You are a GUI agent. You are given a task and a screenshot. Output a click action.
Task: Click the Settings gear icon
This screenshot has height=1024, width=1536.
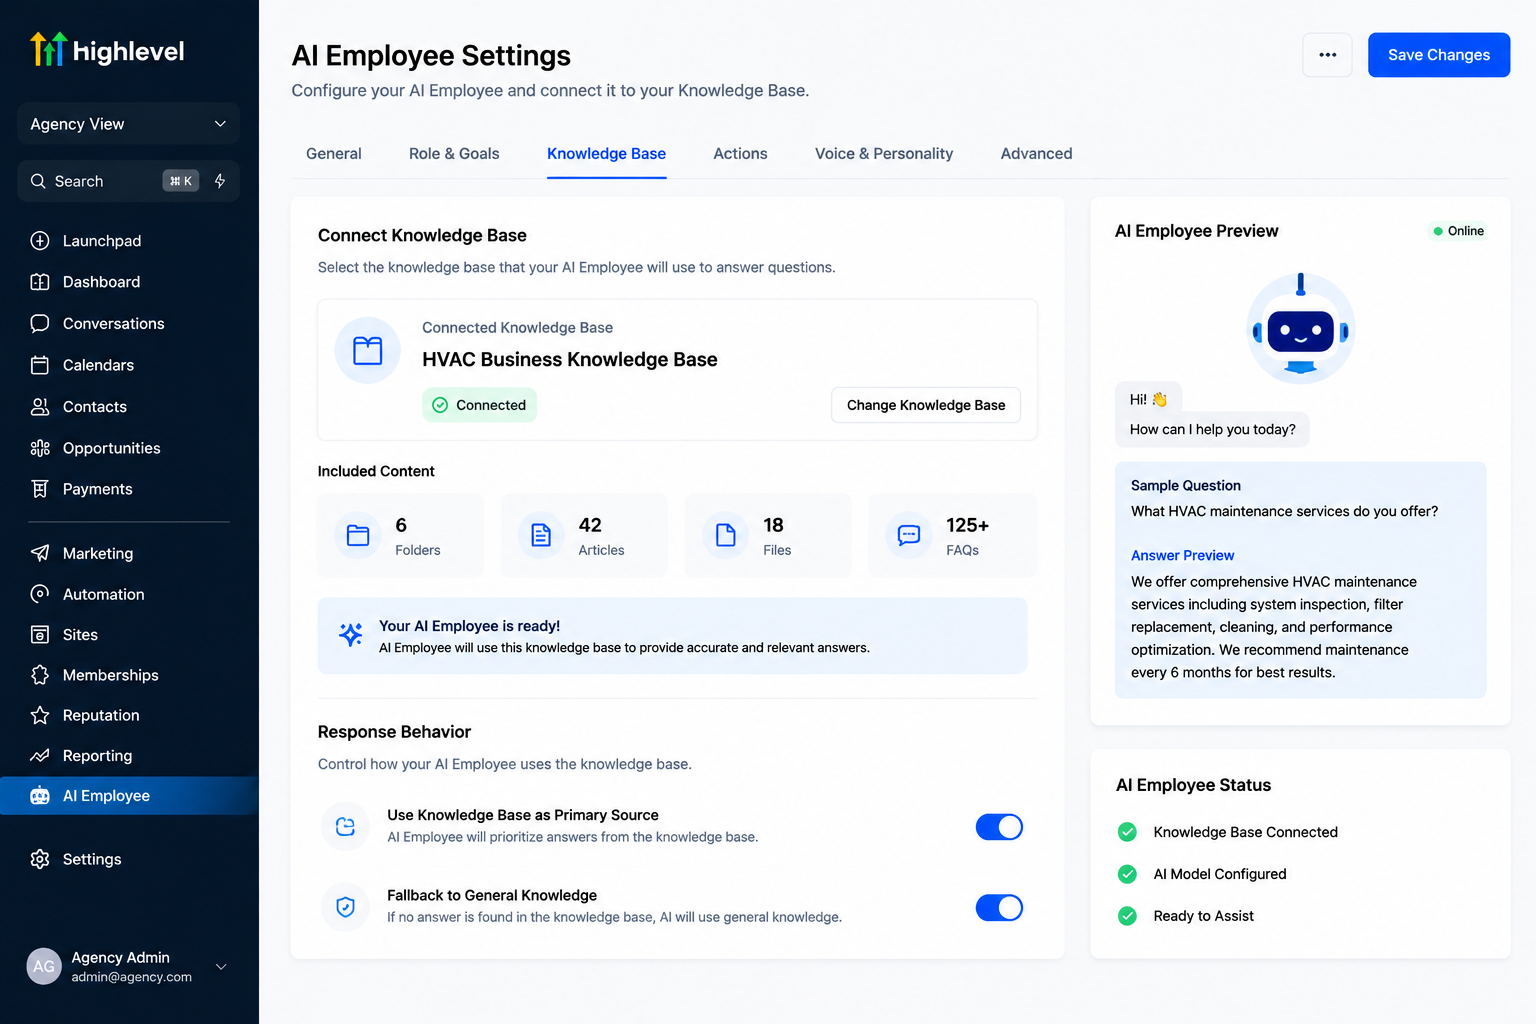point(40,859)
